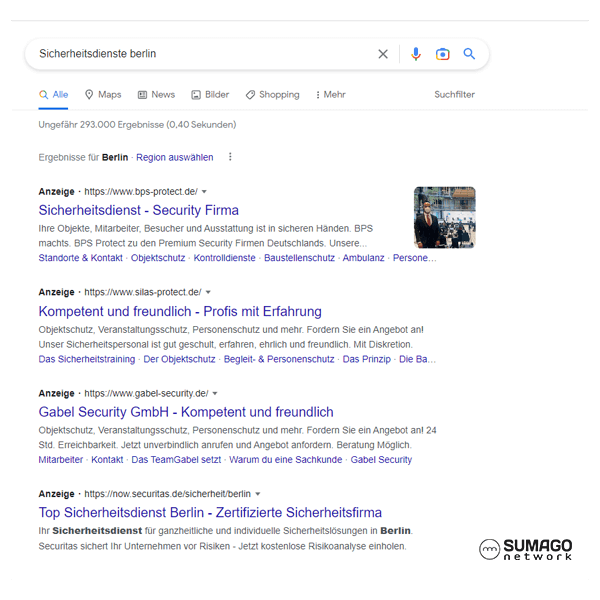Click the https://www.silas-protect.de/ URL text

[143, 292]
